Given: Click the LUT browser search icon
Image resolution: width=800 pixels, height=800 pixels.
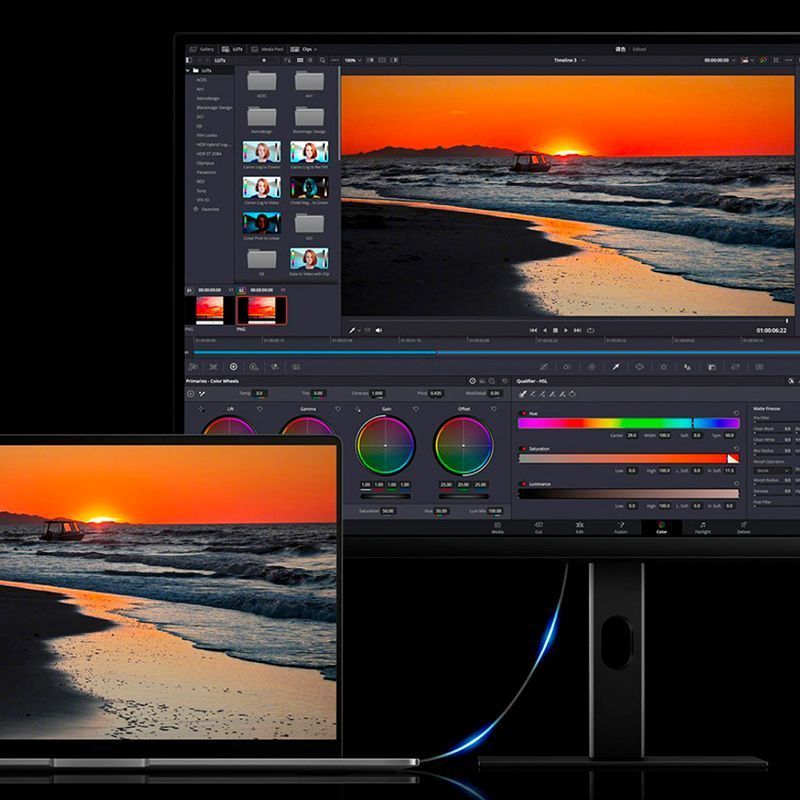Looking at the screenshot, I should coord(322,60).
